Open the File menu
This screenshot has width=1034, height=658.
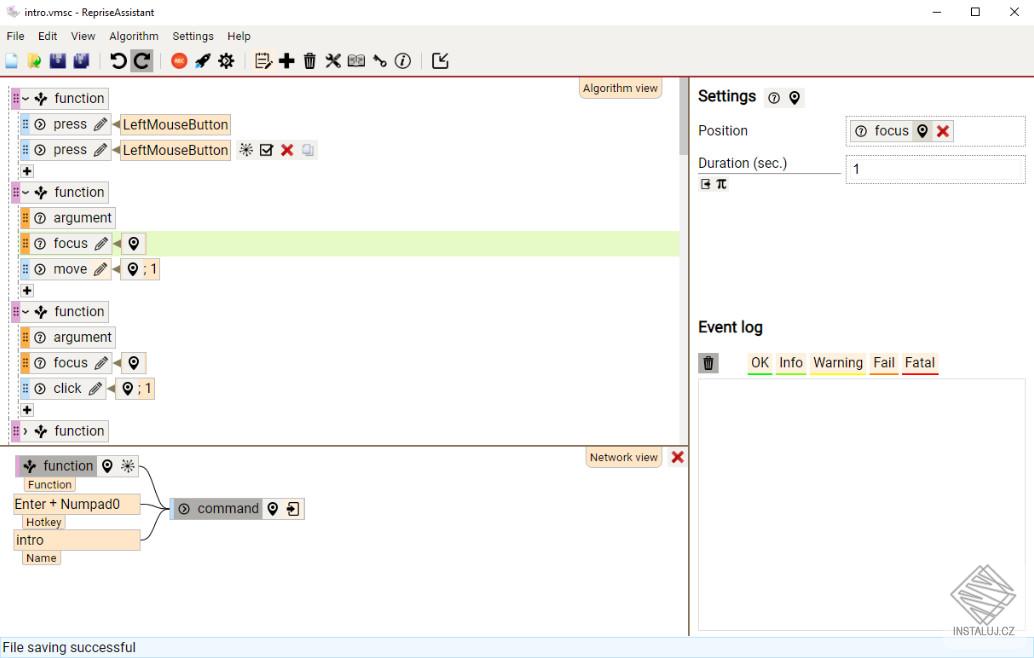click(15, 36)
